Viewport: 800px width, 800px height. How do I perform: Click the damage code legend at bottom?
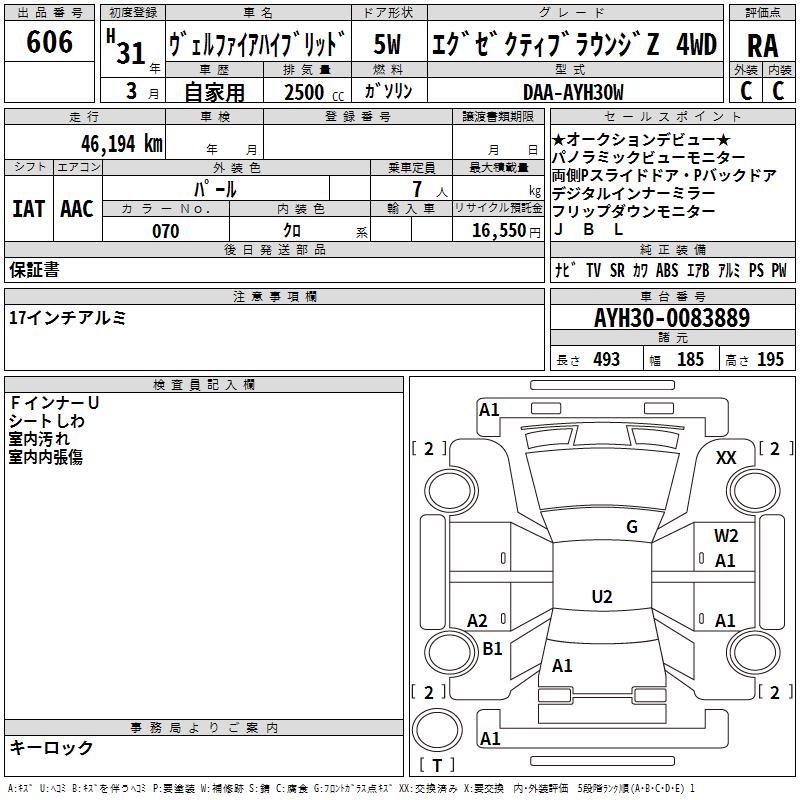tap(352, 789)
